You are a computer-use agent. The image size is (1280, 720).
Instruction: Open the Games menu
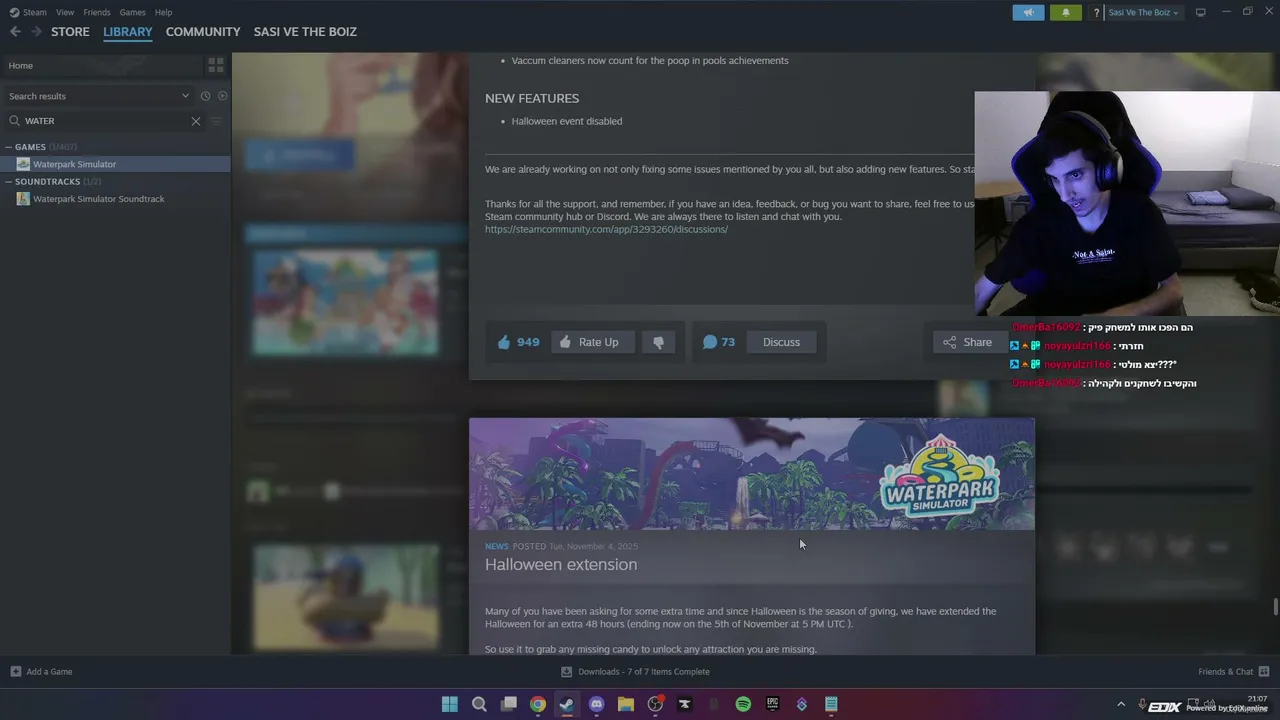[x=132, y=13]
